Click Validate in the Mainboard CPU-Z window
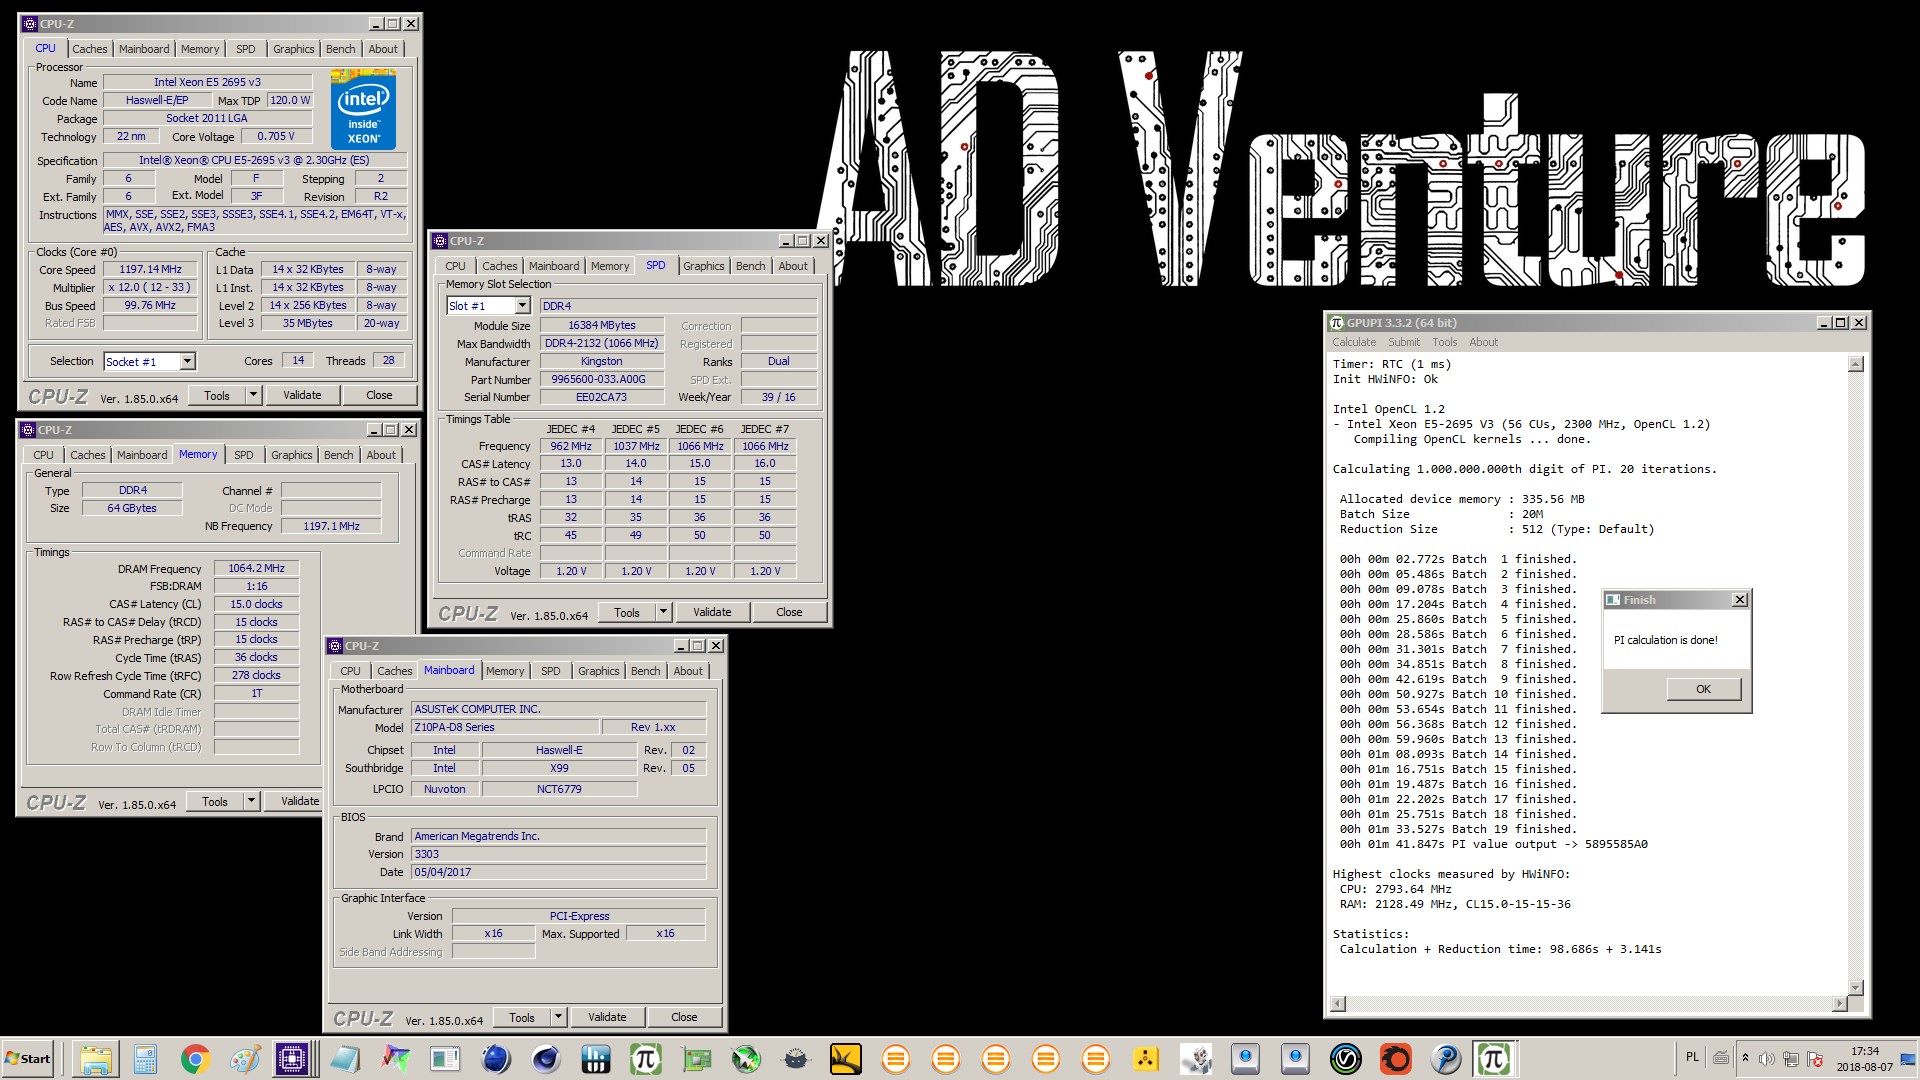This screenshot has height=1080, width=1920. coord(607,1017)
